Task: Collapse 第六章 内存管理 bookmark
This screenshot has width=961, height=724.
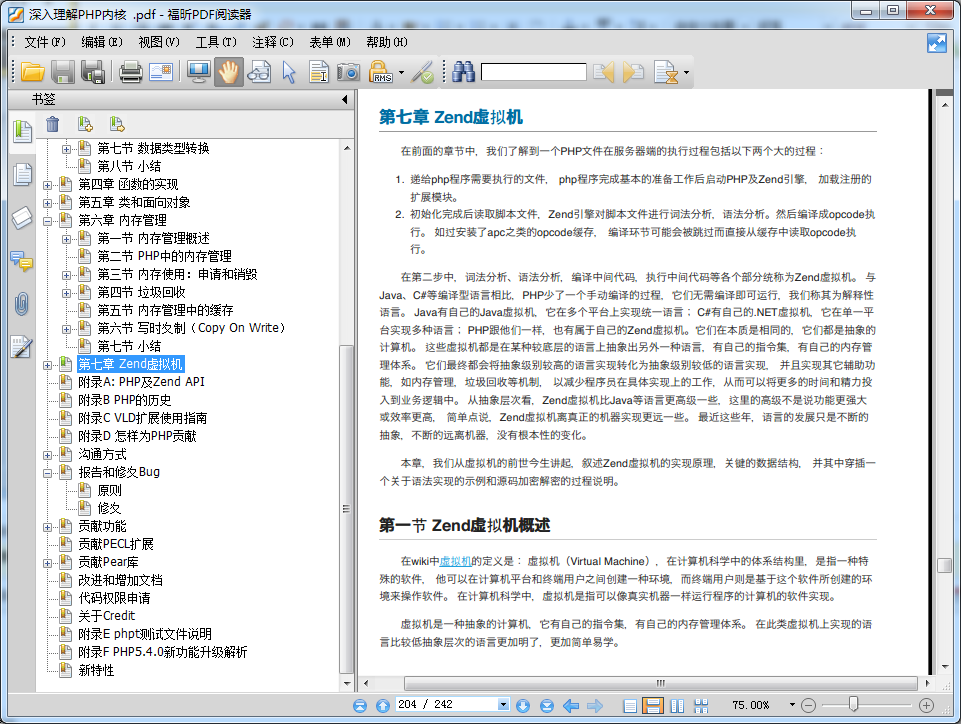Action: click(x=47, y=221)
